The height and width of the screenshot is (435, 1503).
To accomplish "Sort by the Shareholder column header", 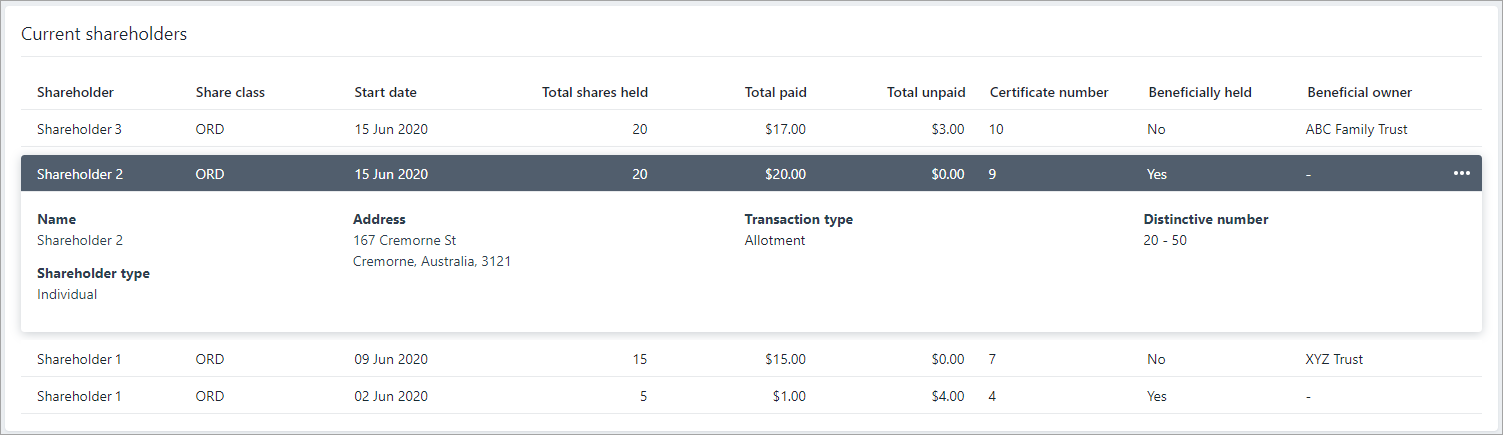I will pyautogui.click(x=75, y=92).
